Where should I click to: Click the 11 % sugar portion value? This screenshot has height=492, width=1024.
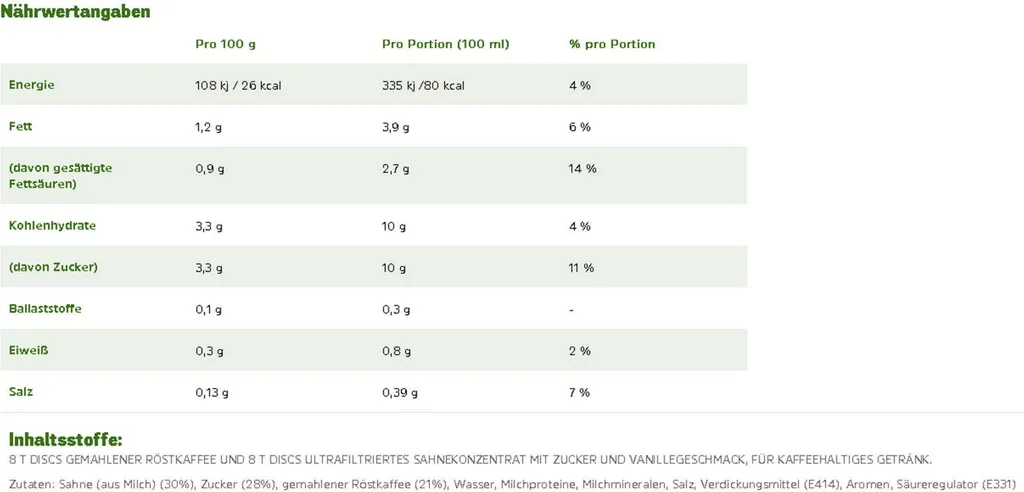click(581, 268)
